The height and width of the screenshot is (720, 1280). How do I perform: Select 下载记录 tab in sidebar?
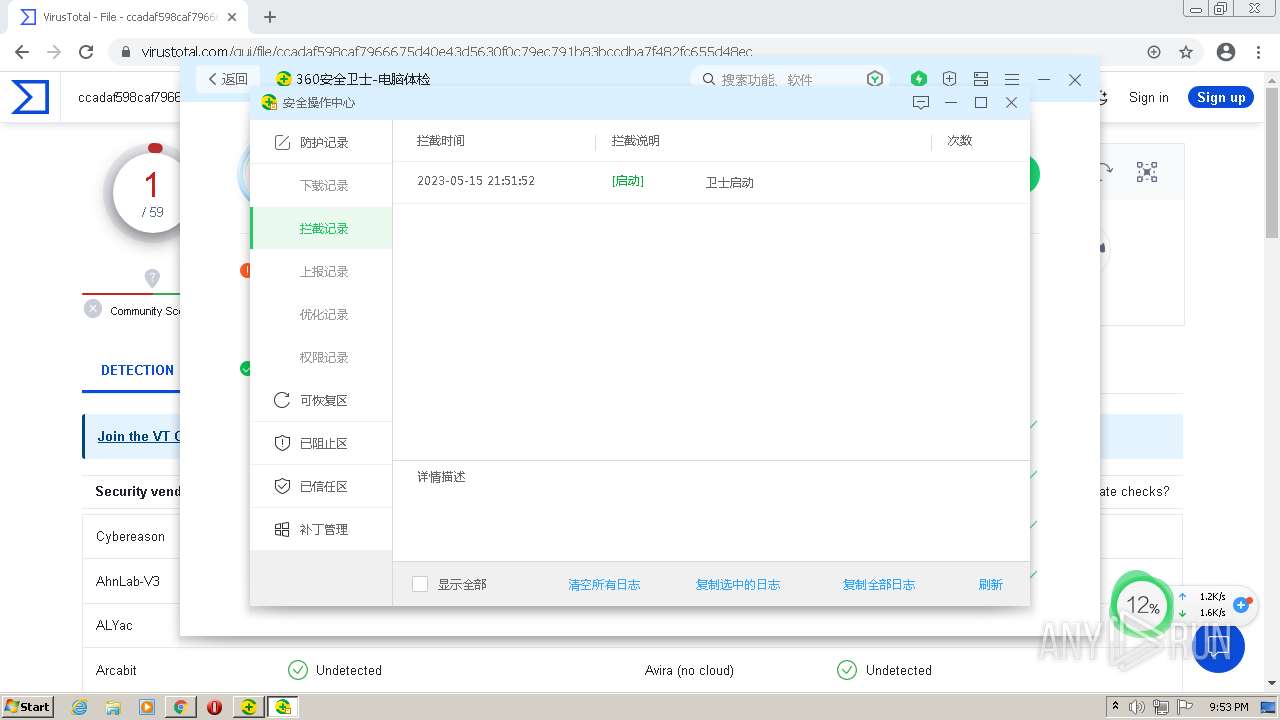point(324,186)
